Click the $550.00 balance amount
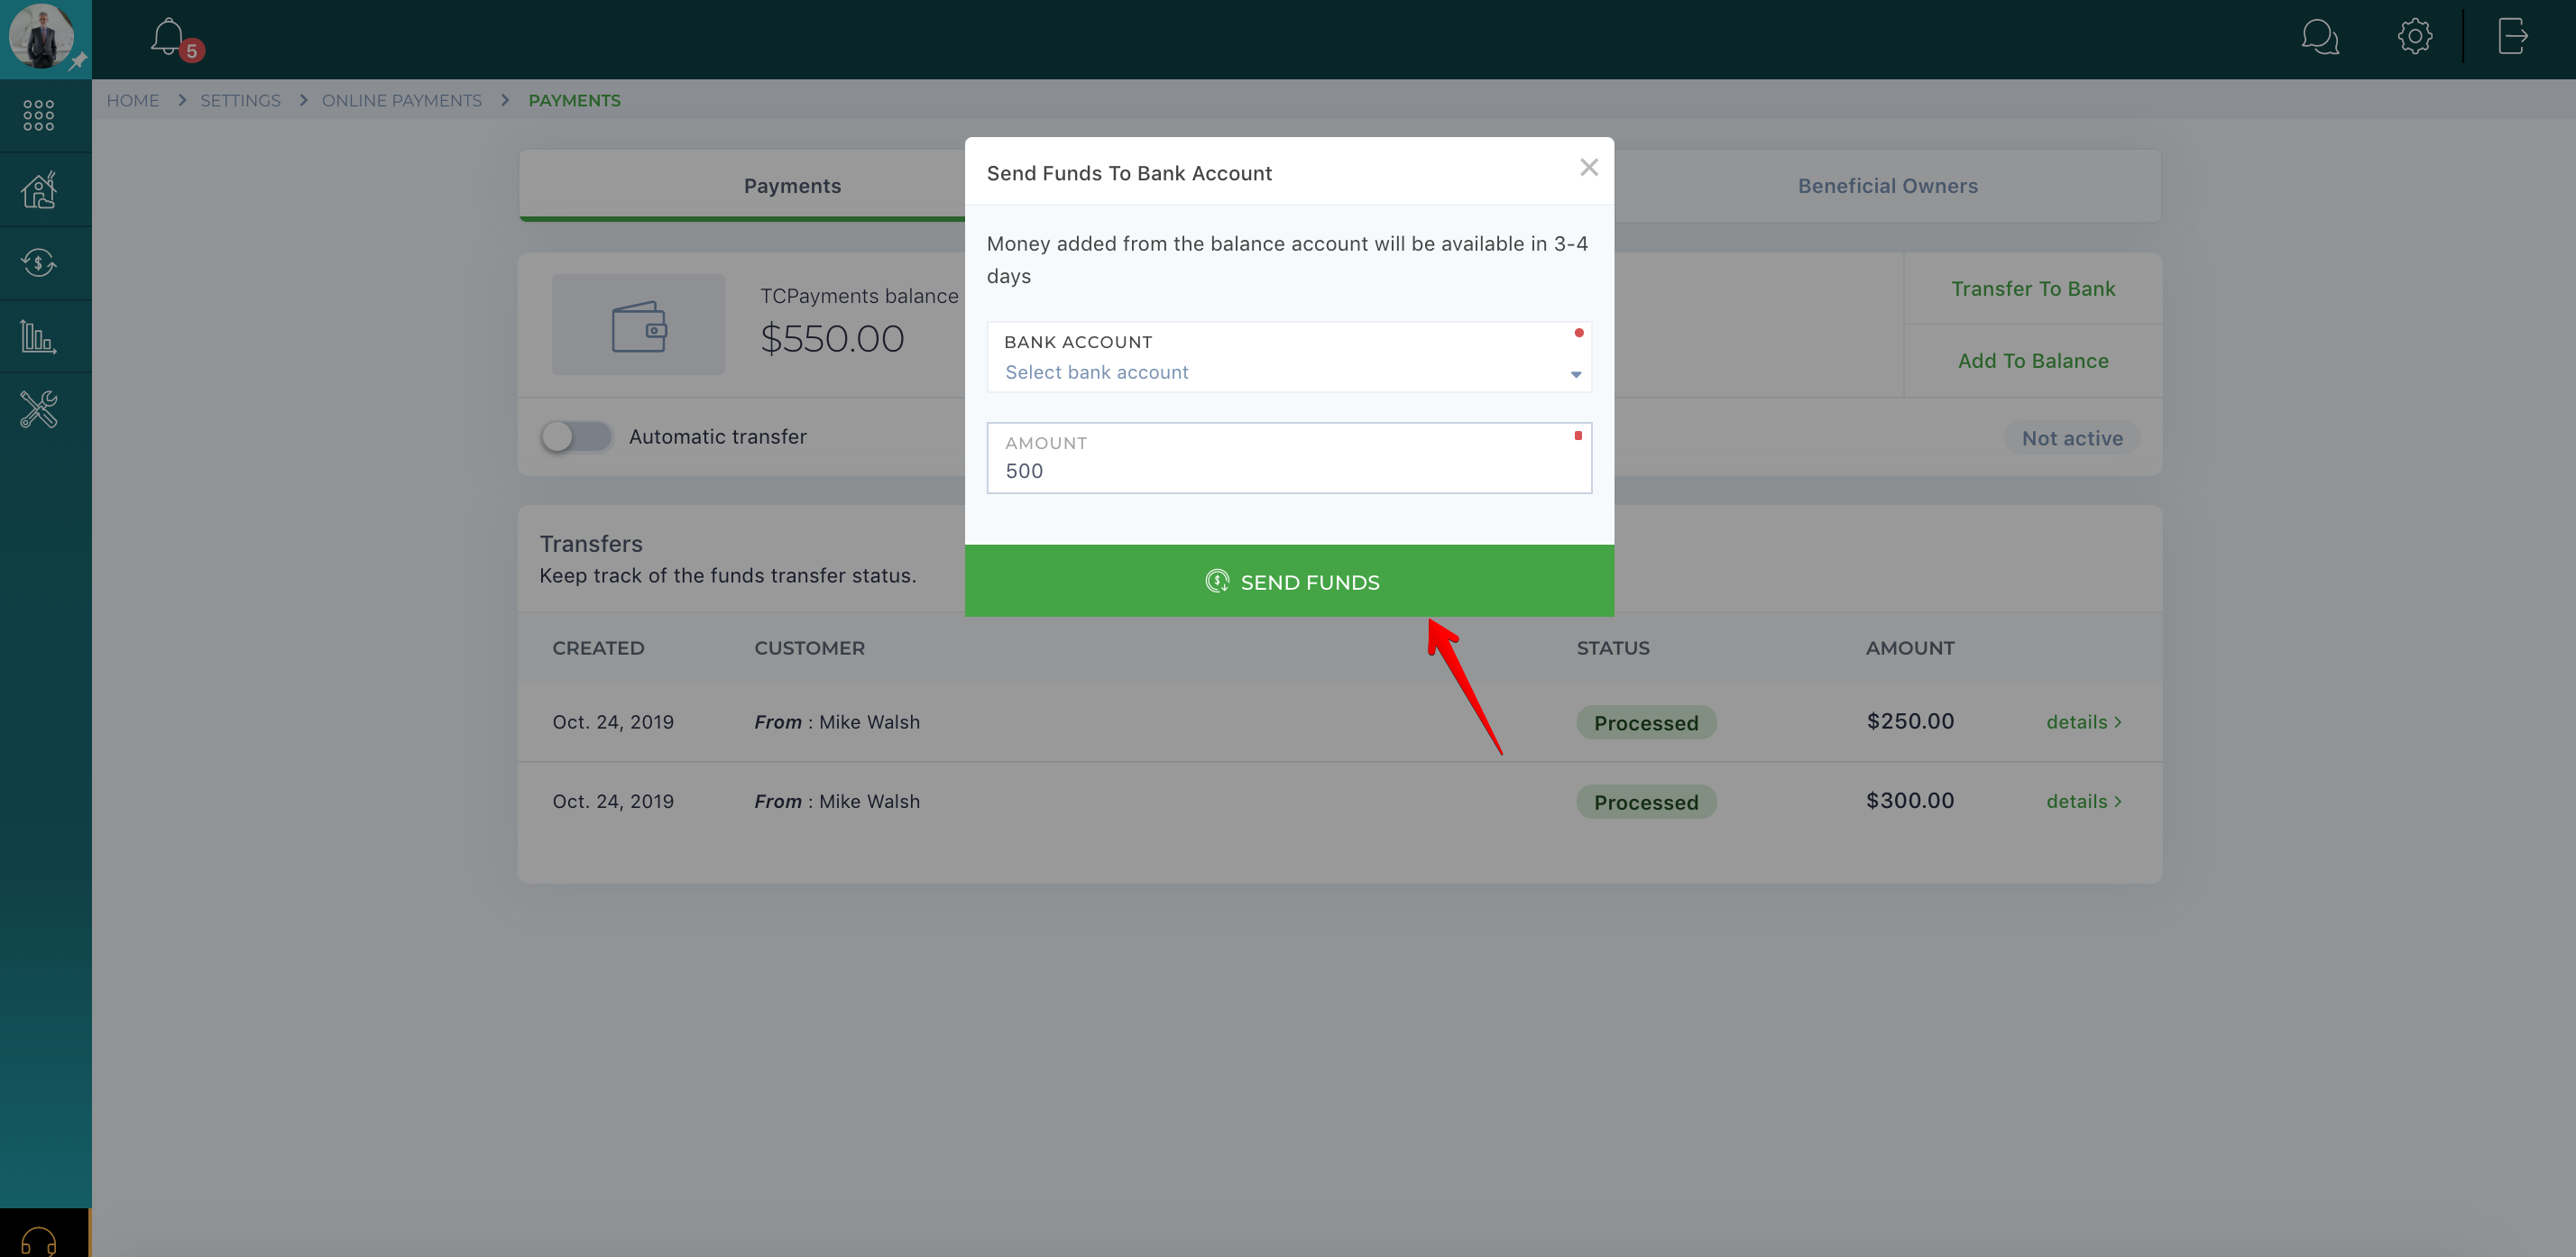 (x=832, y=339)
